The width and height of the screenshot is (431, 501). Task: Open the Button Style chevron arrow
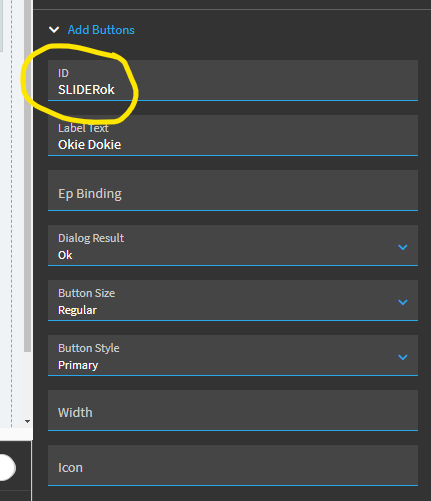tap(403, 357)
